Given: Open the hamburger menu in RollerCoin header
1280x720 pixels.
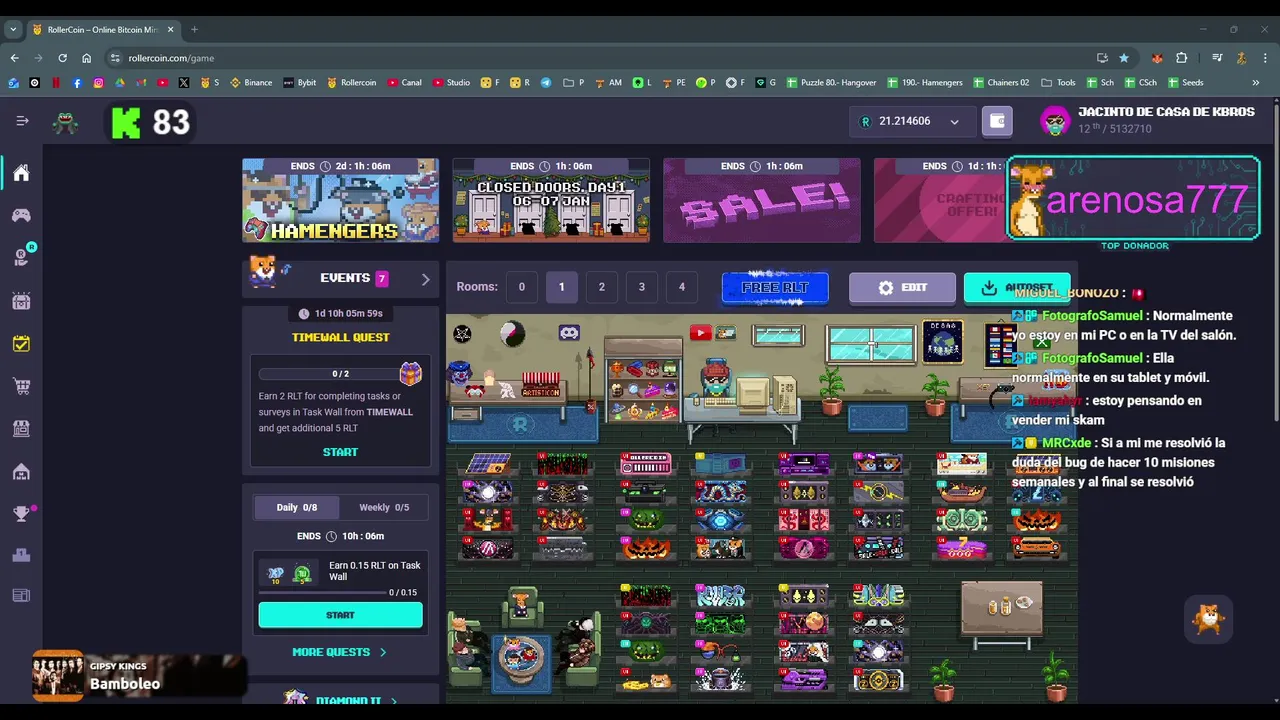Looking at the screenshot, I should pos(22,121).
